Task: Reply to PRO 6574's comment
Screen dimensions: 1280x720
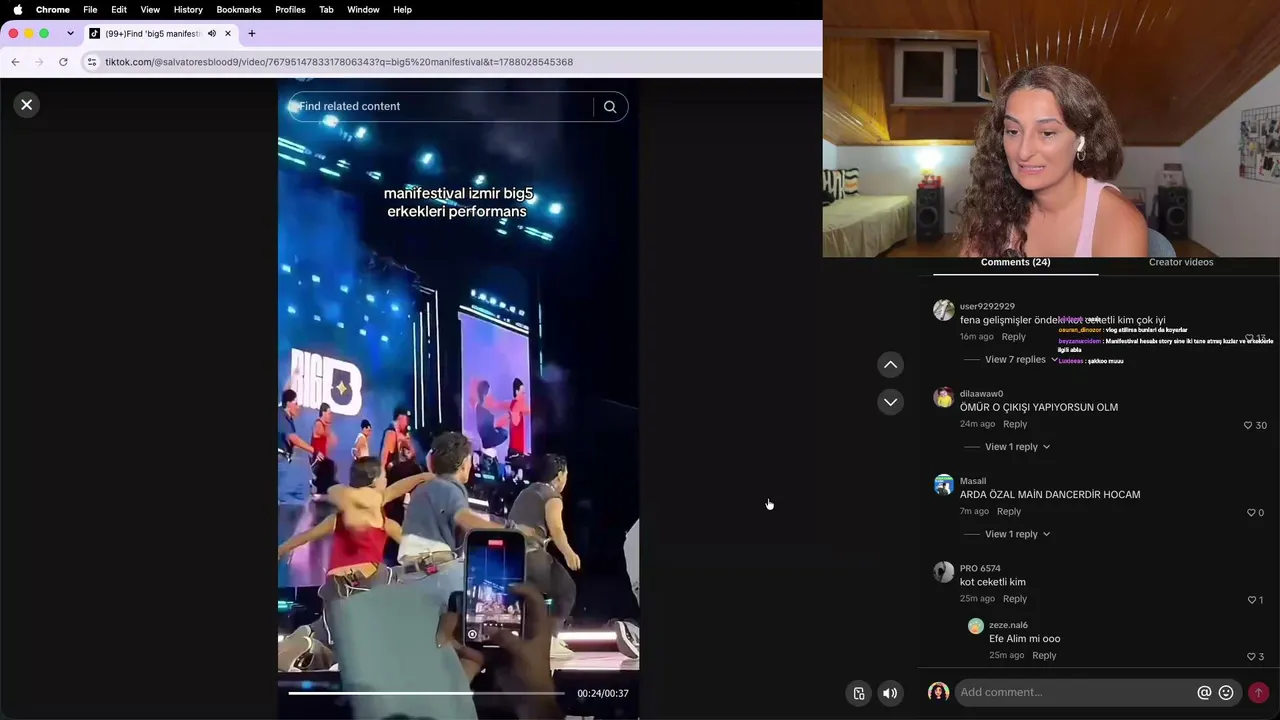Action: [x=1015, y=599]
